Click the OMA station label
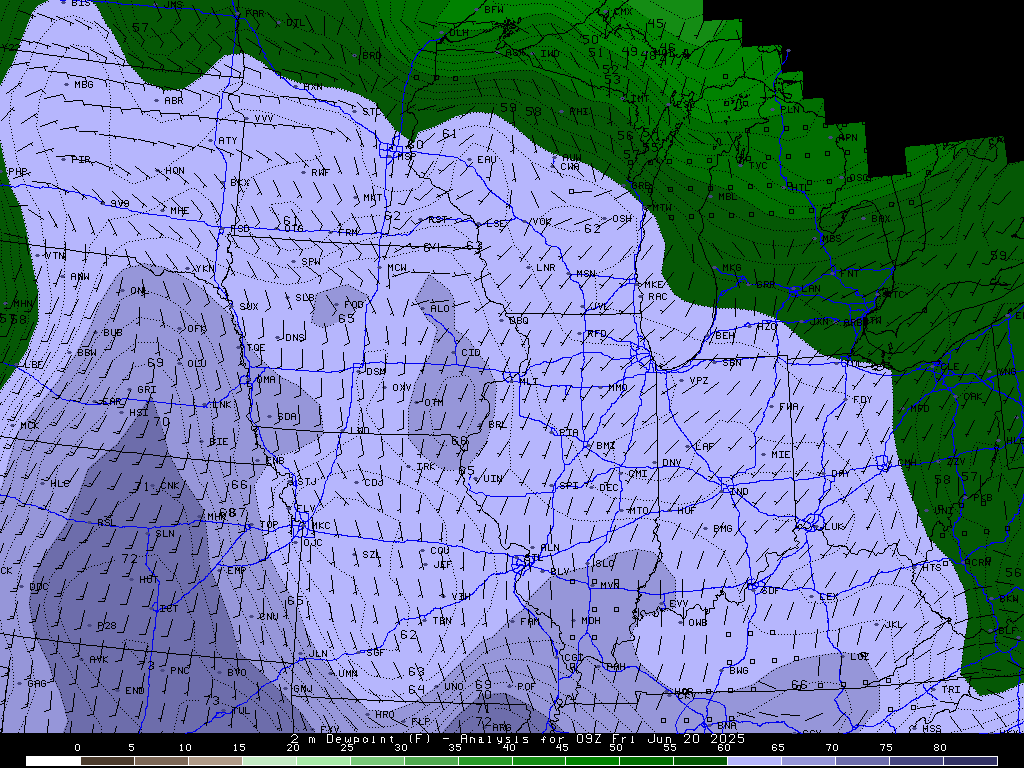Screen dimensions: 1024x768 pos(265,379)
